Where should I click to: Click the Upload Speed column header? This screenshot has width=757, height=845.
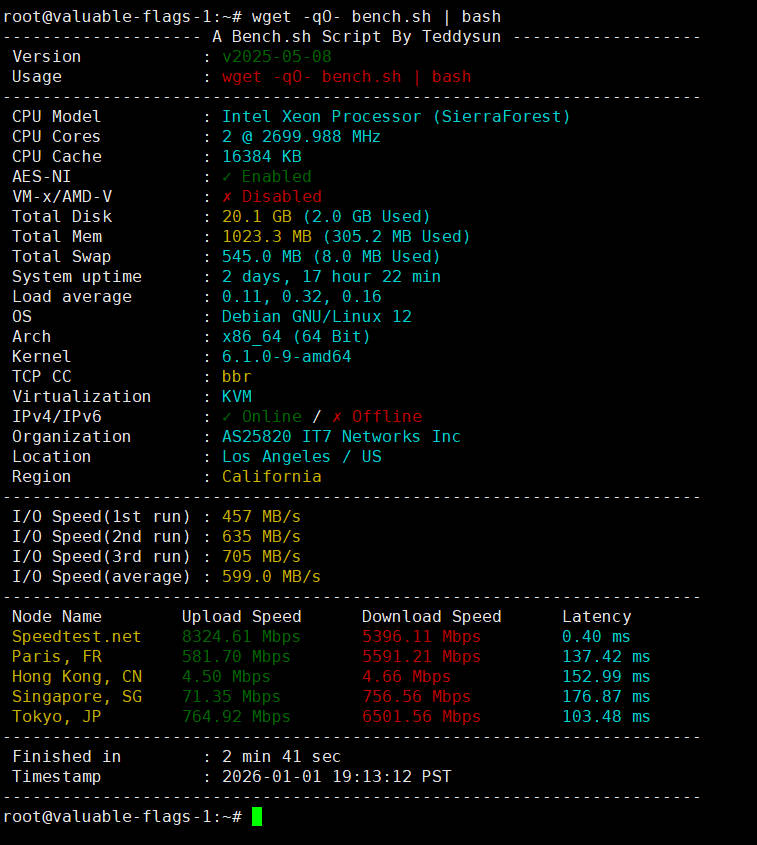click(241, 617)
